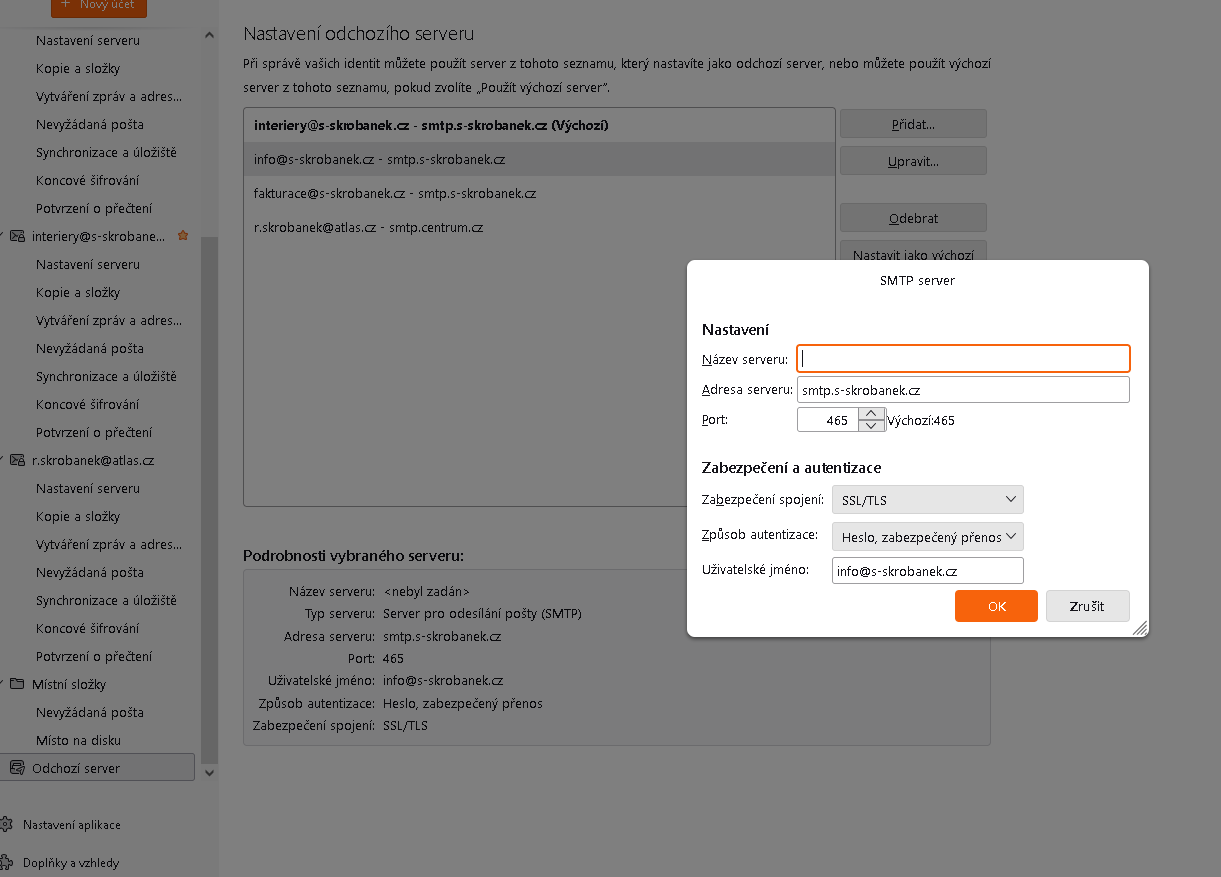Screen dimensions: 1221x877
Task: Click the SMTP server dialog title
Action: [917, 281]
